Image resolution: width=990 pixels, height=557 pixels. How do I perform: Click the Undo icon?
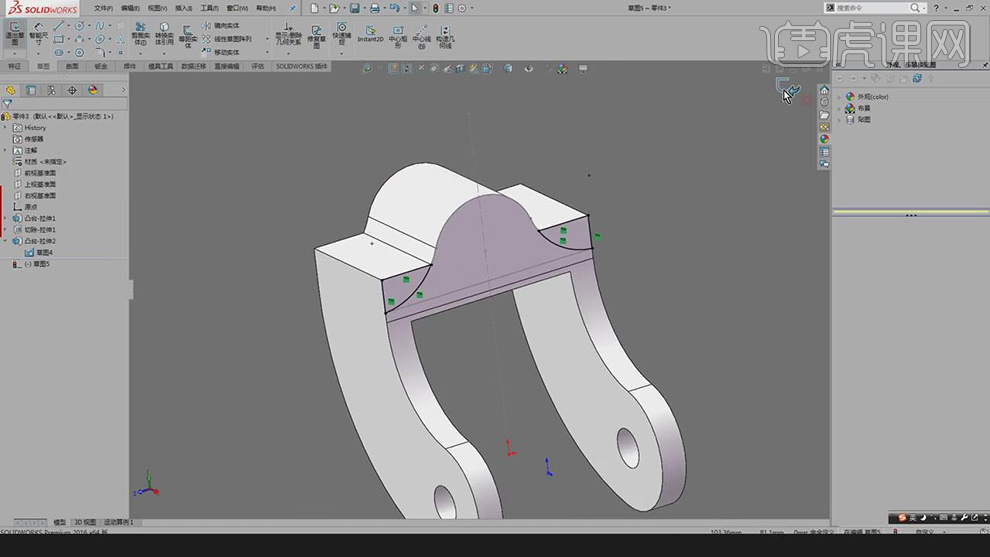[395, 8]
